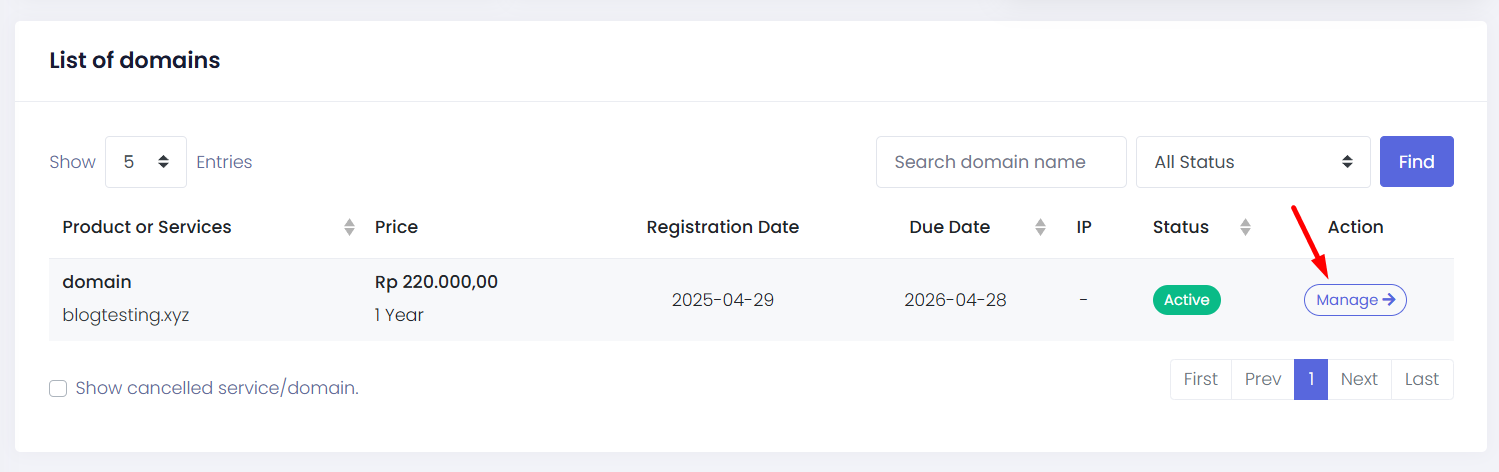Image resolution: width=1499 pixels, height=472 pixels.
Task: Click Prev pagination button
Action: click(x=1263, y=379)
